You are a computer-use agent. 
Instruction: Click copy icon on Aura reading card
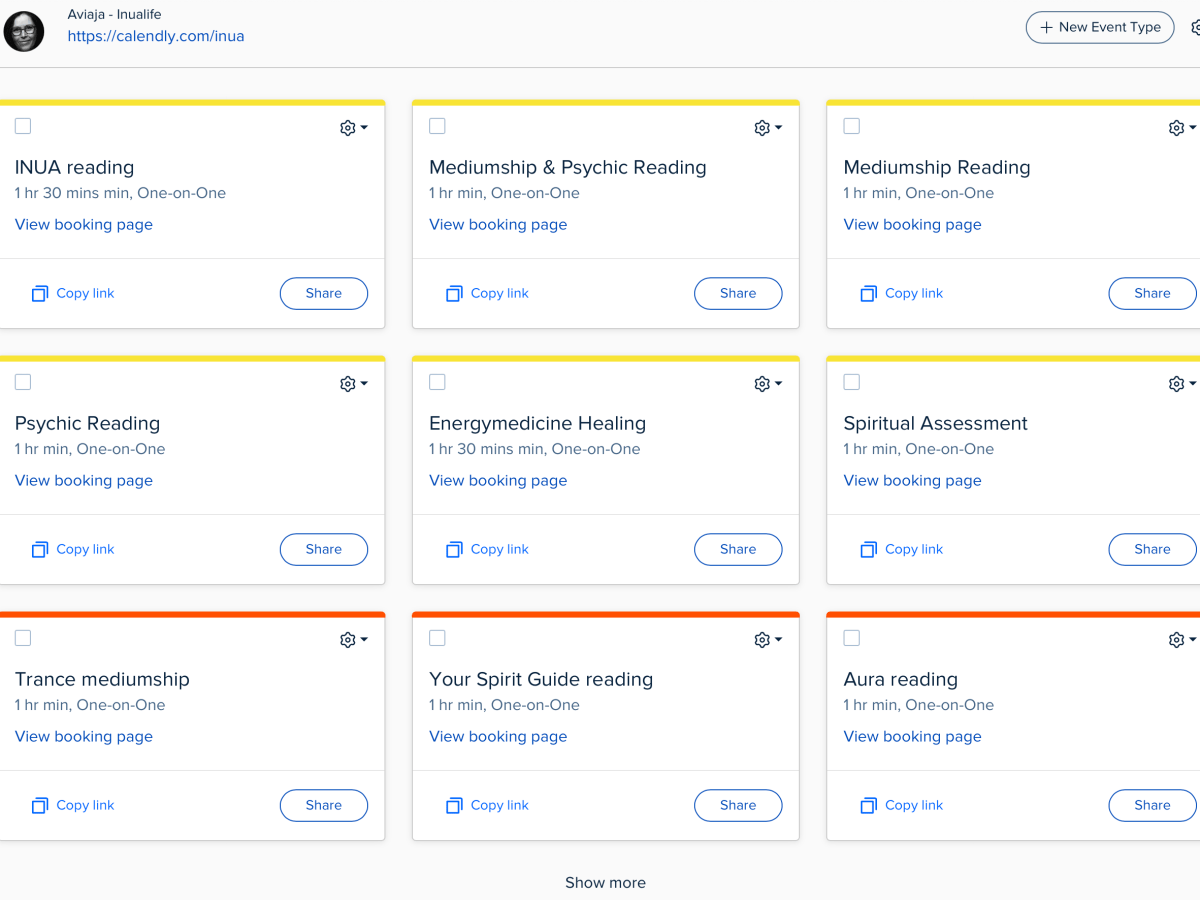[x=868, y=806]
